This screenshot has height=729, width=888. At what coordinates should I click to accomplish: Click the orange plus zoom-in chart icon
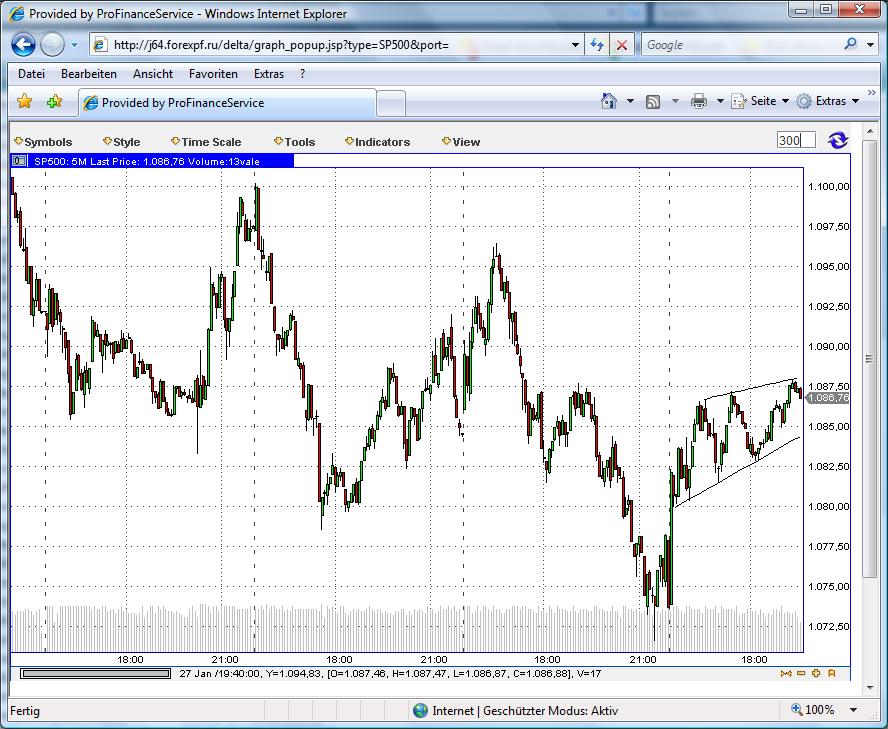[x=816, y=673]
